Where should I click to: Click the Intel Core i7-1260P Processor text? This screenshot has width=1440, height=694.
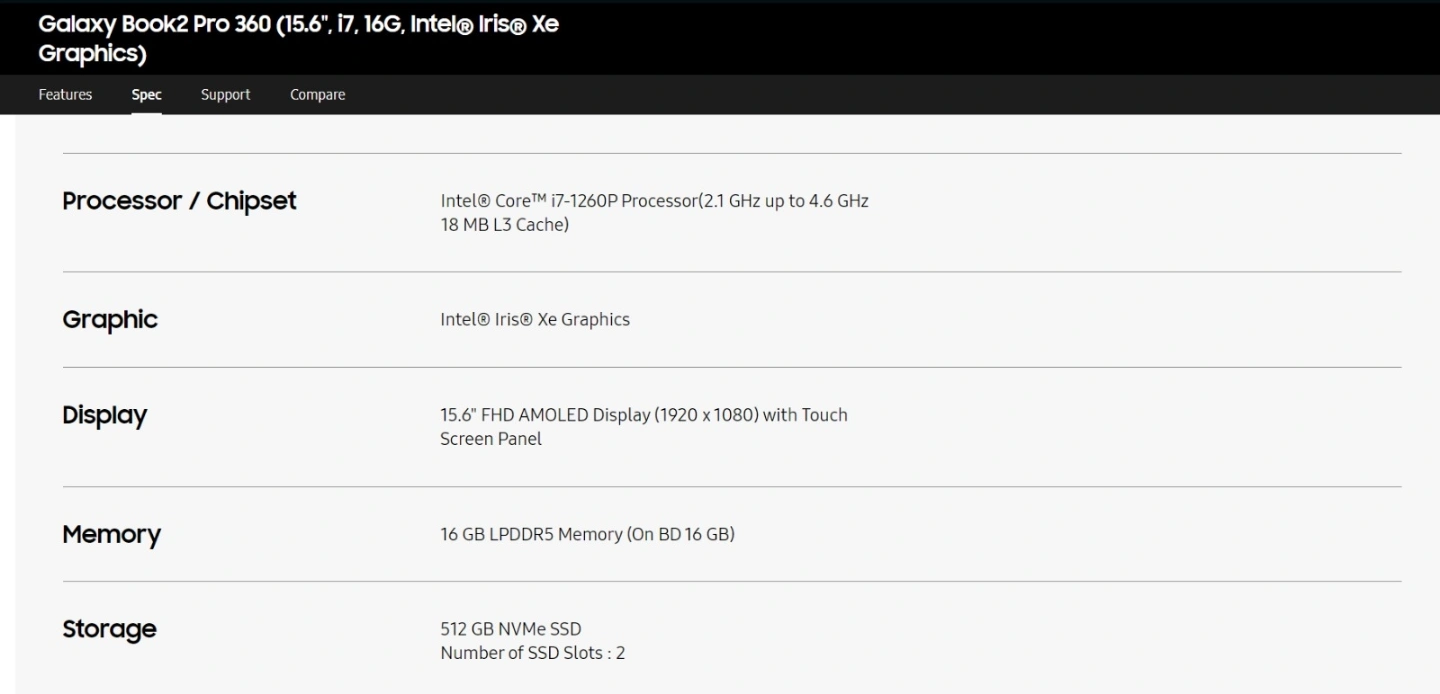coord(567,201)
